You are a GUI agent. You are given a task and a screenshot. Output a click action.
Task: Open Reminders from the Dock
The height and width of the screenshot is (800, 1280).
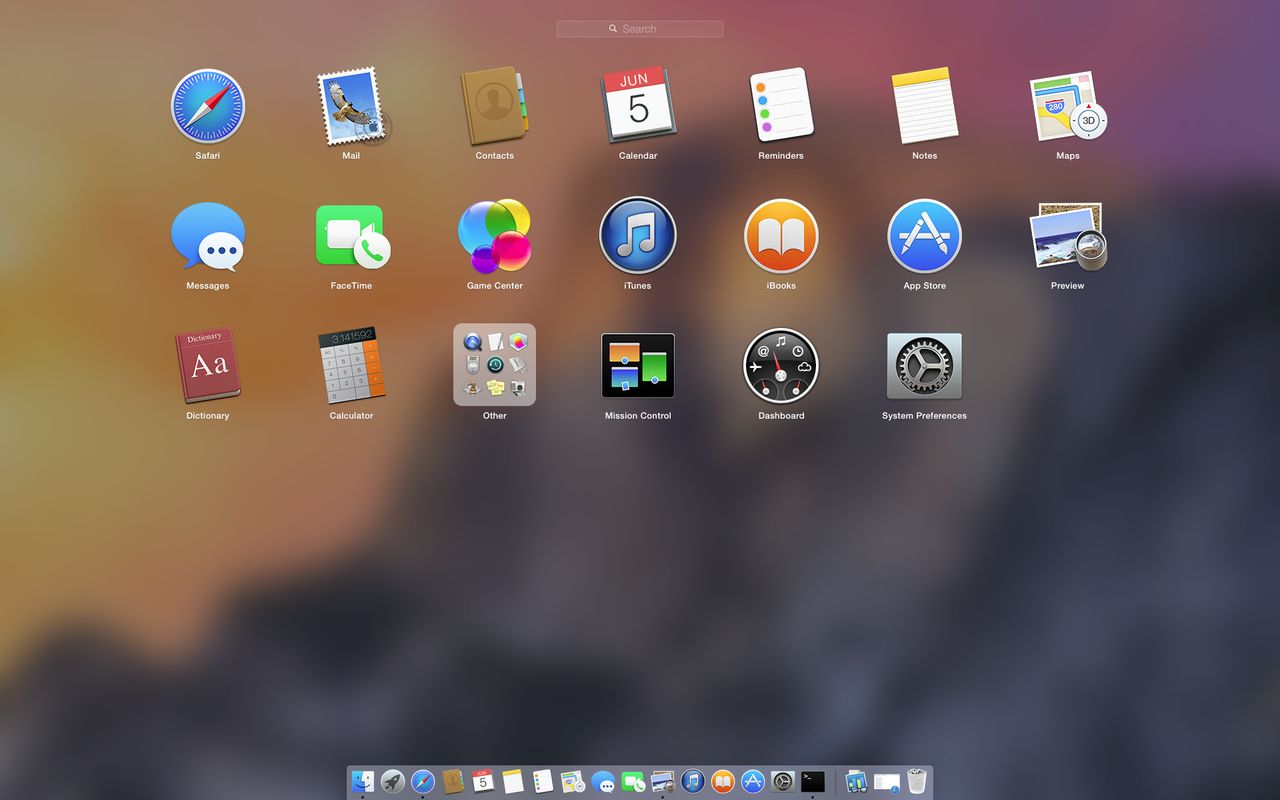[543, 781]
